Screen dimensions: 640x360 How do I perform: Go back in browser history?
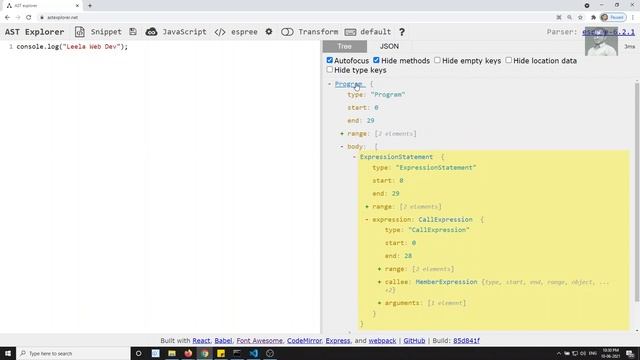point(7,17)
